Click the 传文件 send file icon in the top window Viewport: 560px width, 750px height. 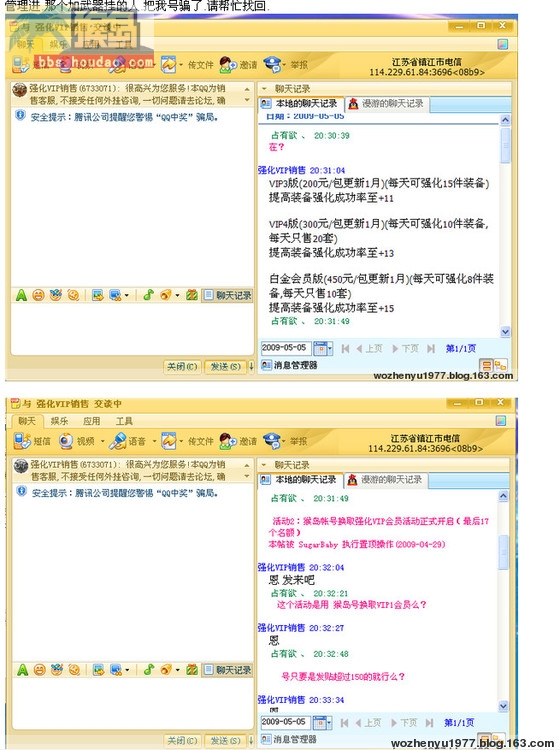click(x=168, y=64)
